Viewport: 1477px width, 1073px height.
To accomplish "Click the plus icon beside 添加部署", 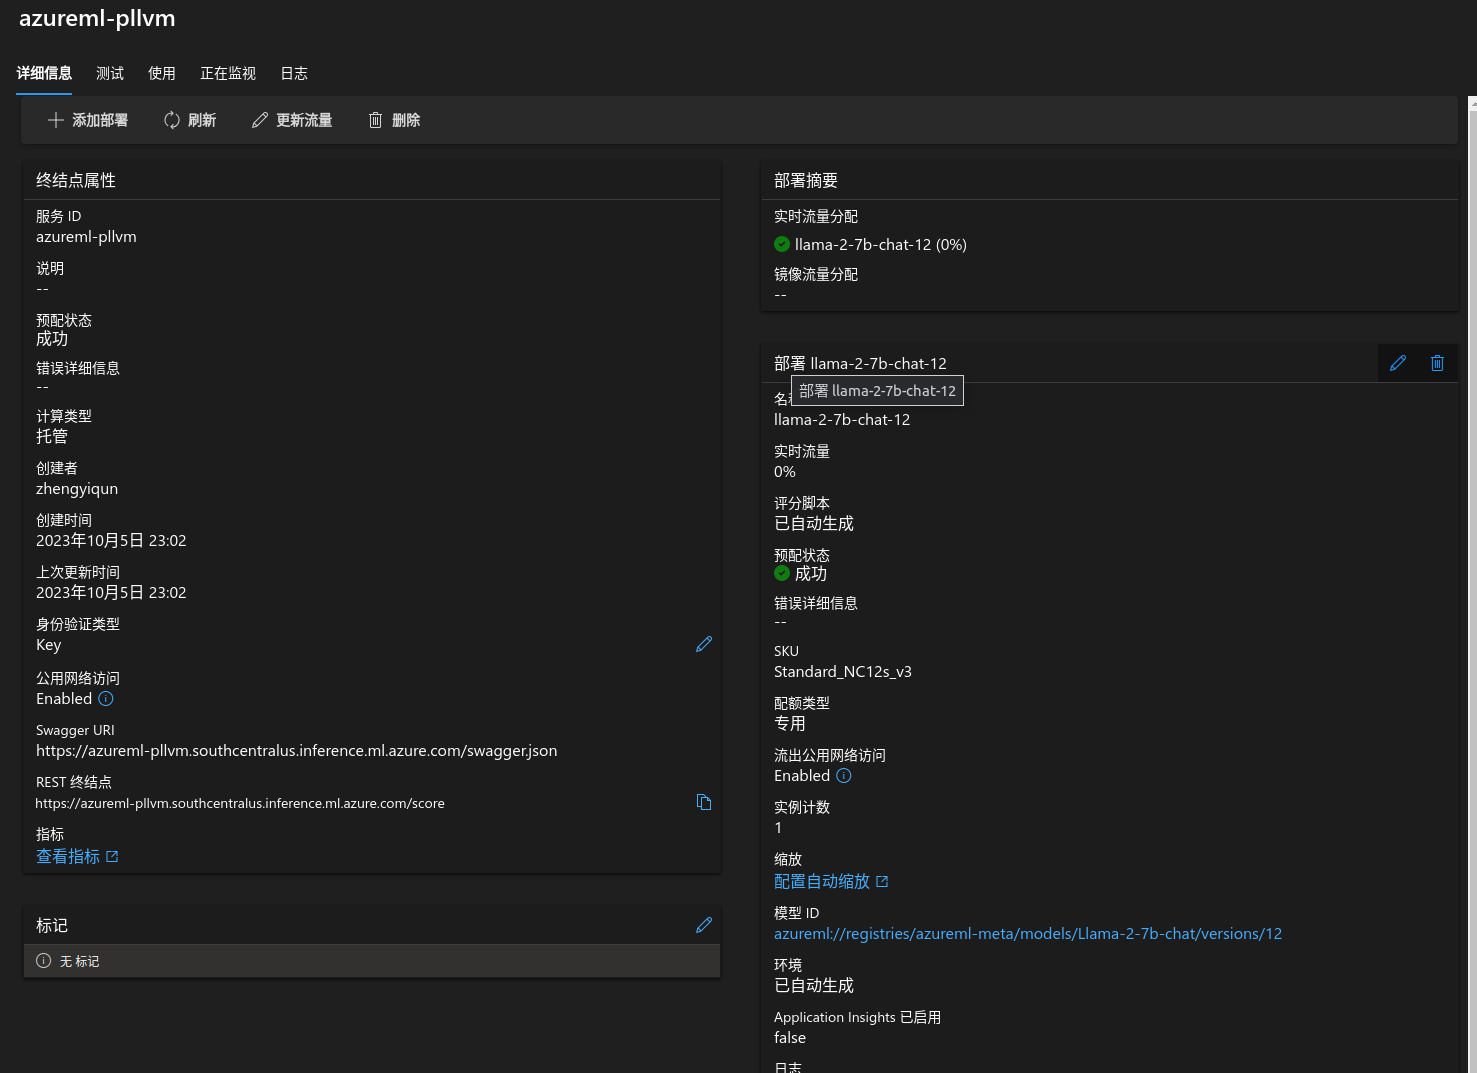I will point(56,120).
